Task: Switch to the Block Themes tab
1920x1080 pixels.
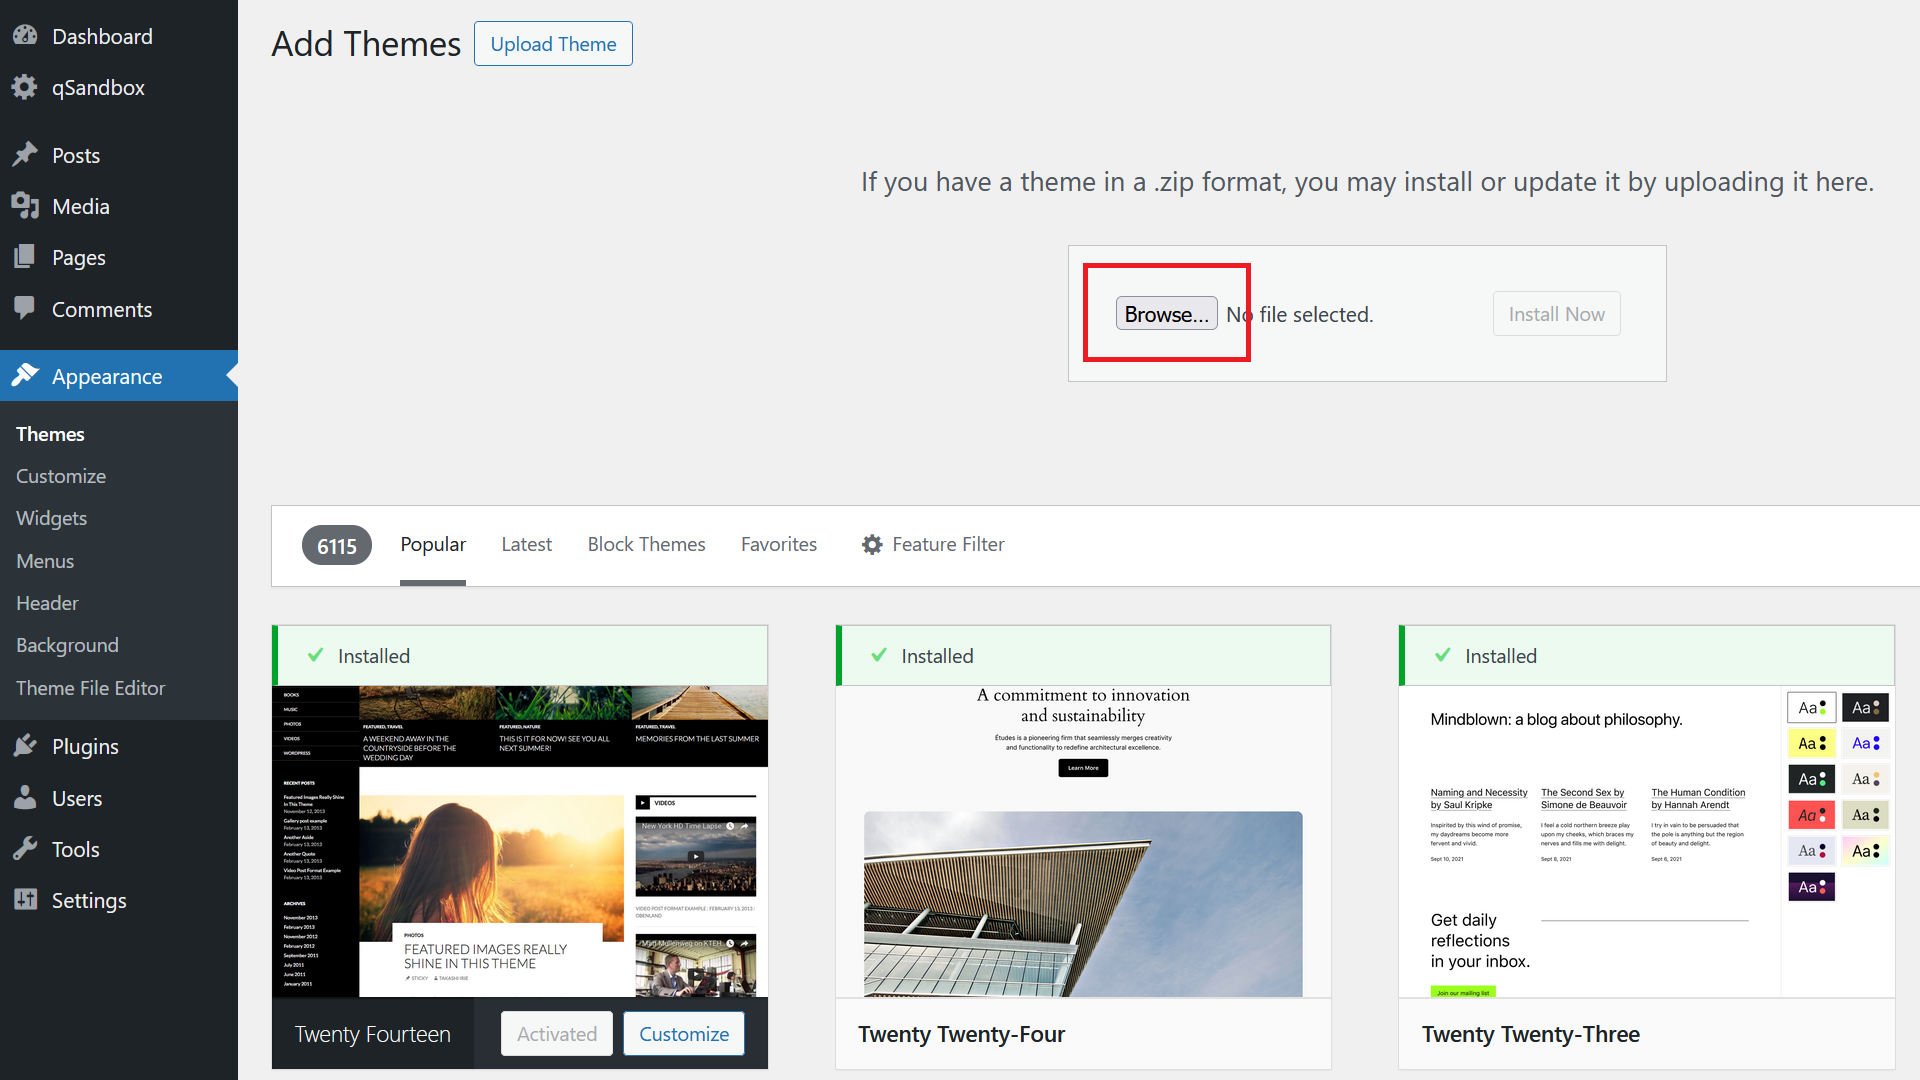Action: 646,545
